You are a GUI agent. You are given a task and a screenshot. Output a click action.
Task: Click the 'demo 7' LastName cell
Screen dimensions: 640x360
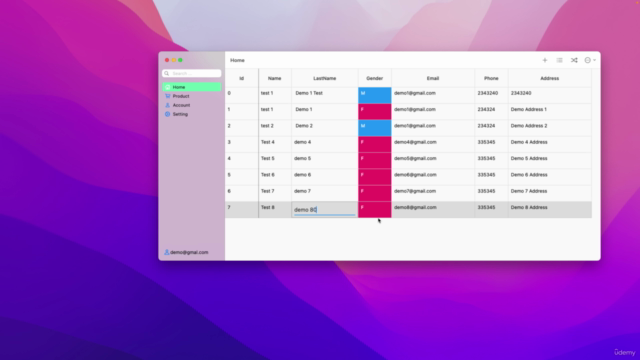tap(325, 193)
